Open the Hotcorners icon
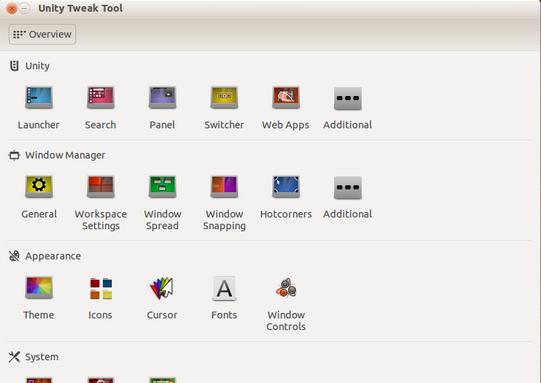541x383 pixels. [x=286, y=187]
